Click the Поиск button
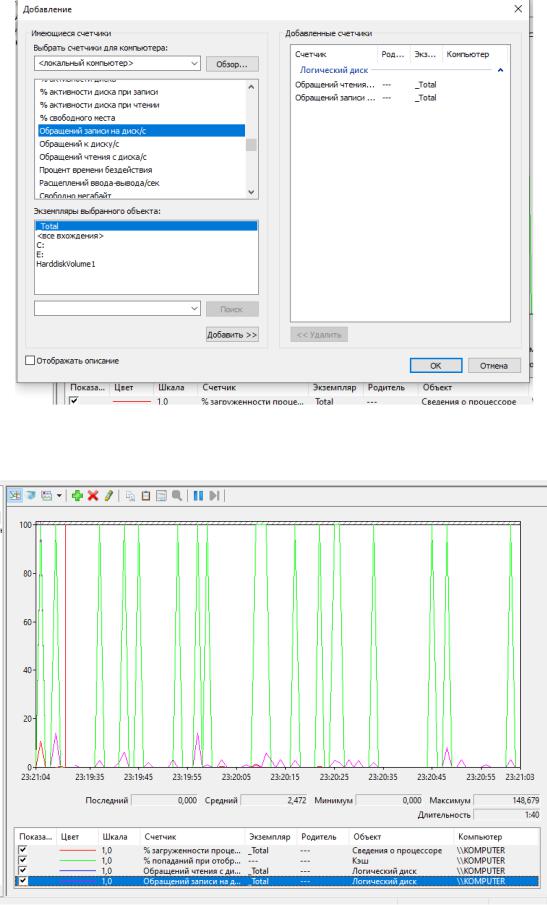 point(232,309)
